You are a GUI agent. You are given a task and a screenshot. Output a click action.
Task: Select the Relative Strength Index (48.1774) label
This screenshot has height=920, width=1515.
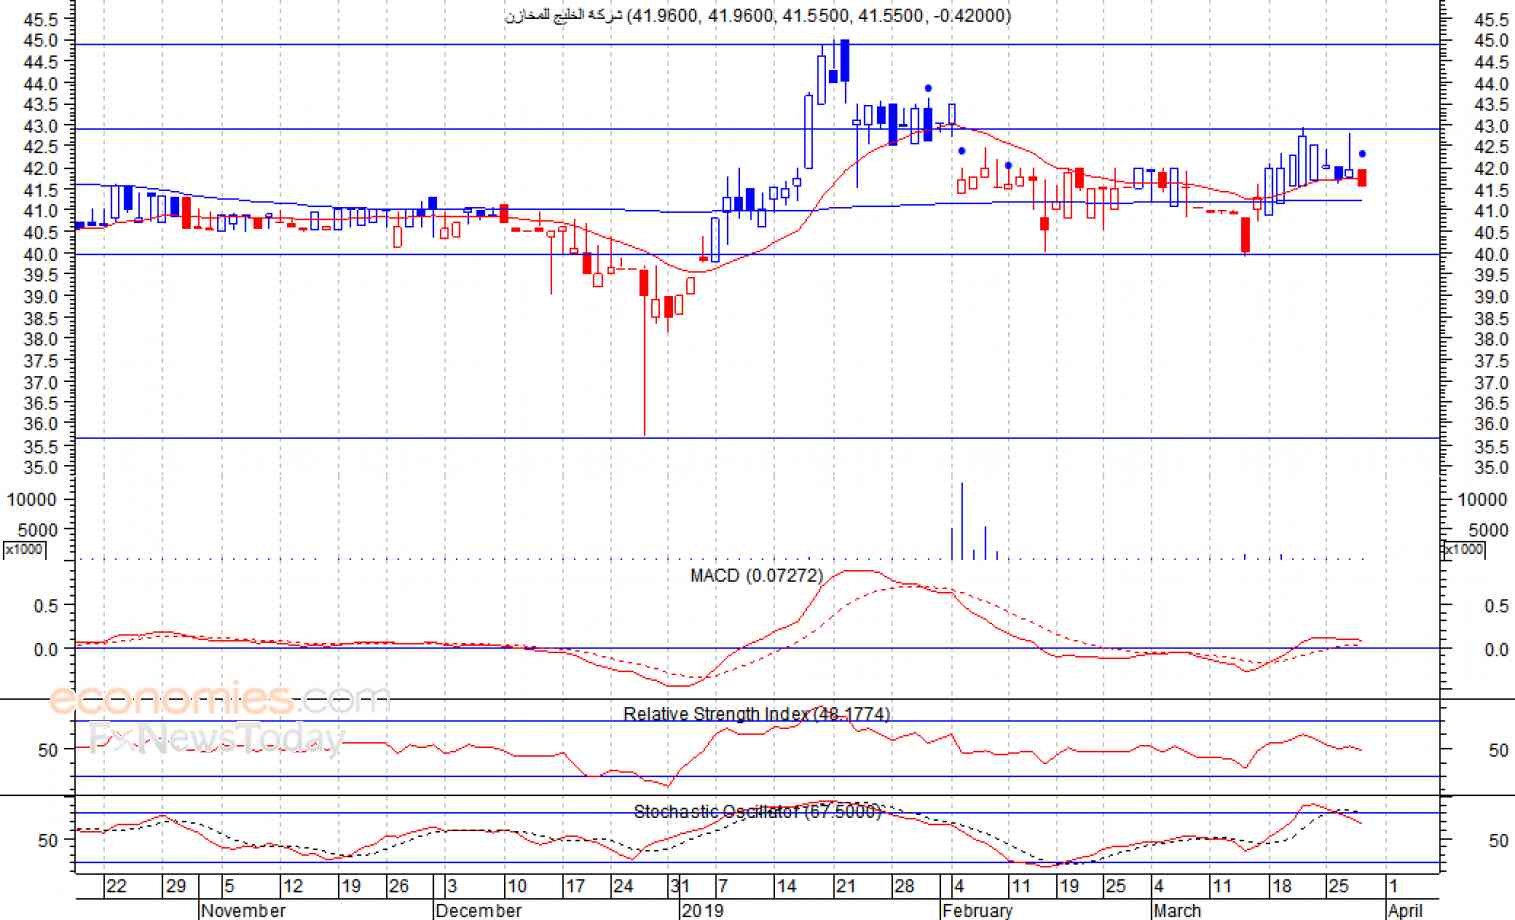click(x=757, y=714)
